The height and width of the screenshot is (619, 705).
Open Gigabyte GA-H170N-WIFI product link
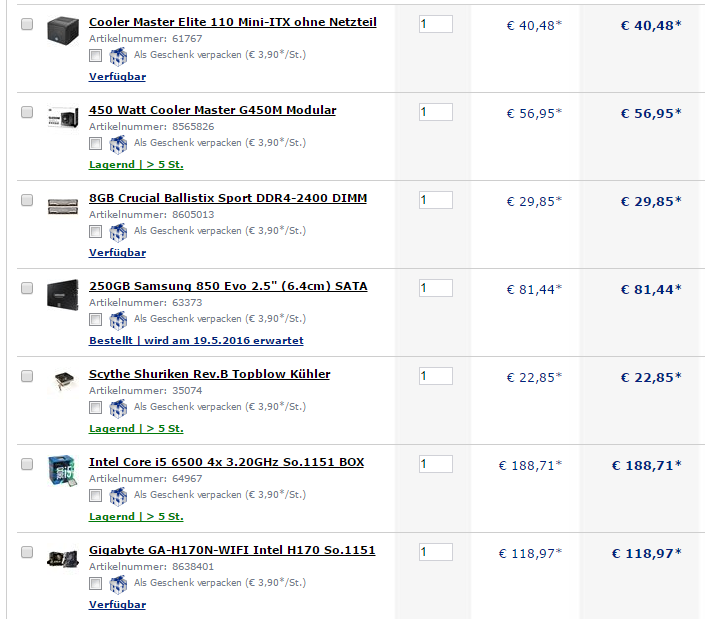click(x=232, y=550)
